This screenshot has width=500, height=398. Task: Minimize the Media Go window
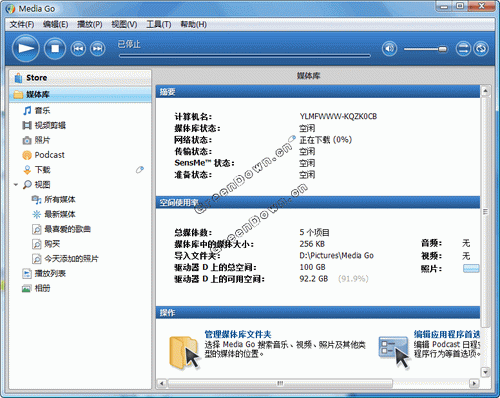click(444, 6)
